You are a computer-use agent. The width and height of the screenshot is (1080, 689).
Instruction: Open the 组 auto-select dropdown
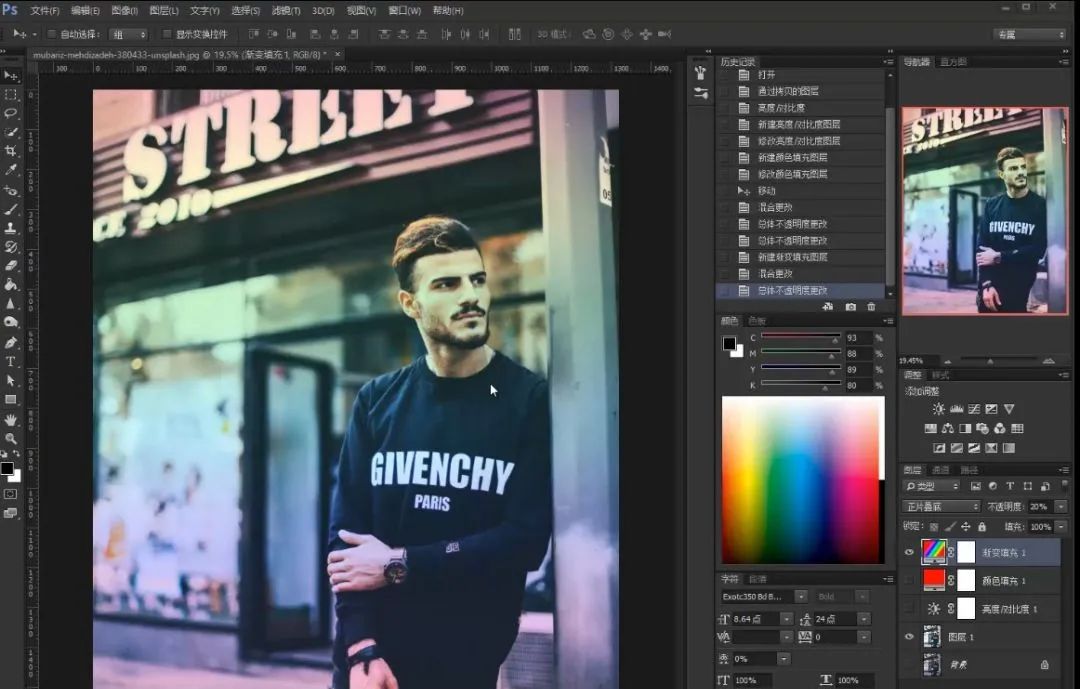(129, 34)
